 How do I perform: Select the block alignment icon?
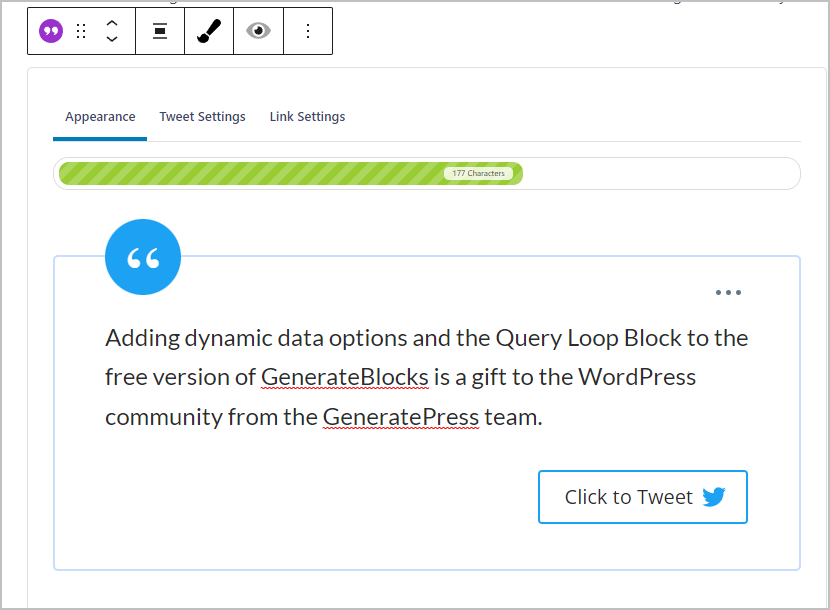coord(160,30)
